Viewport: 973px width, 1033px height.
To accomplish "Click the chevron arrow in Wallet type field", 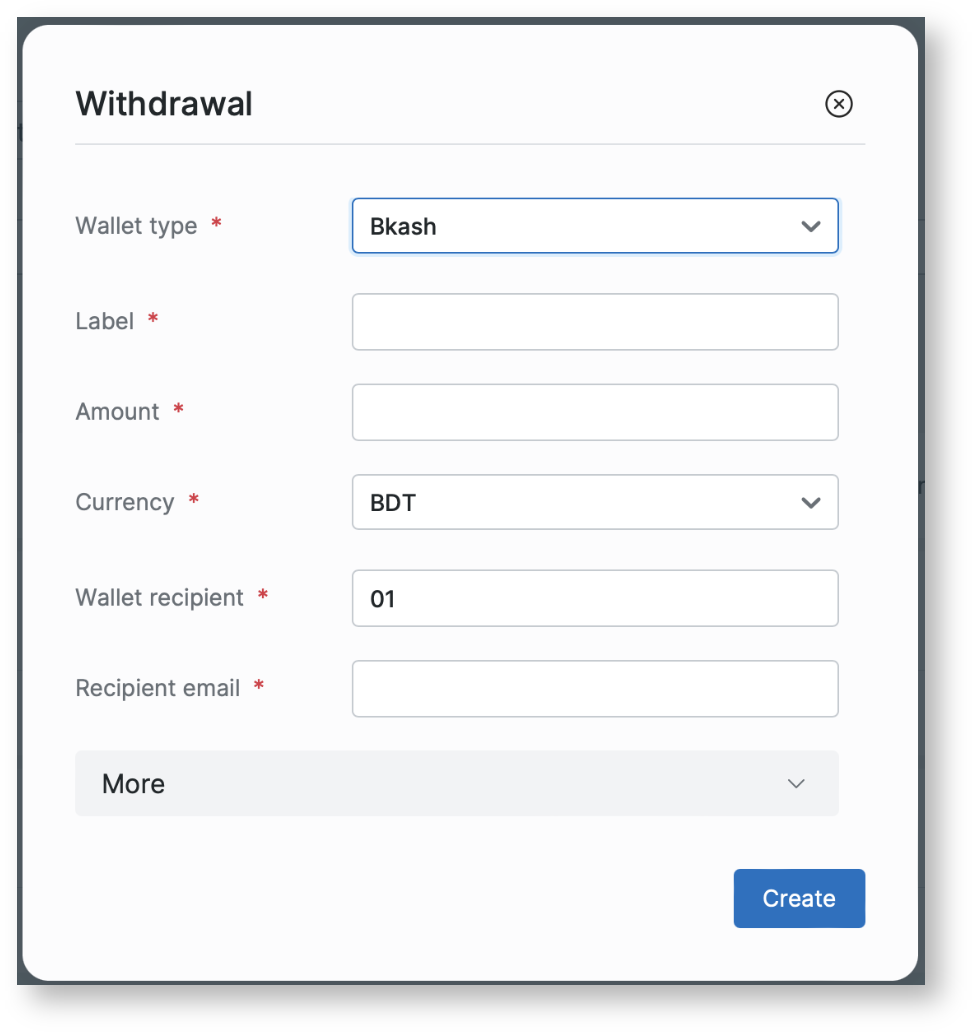I will click(811, 227).
